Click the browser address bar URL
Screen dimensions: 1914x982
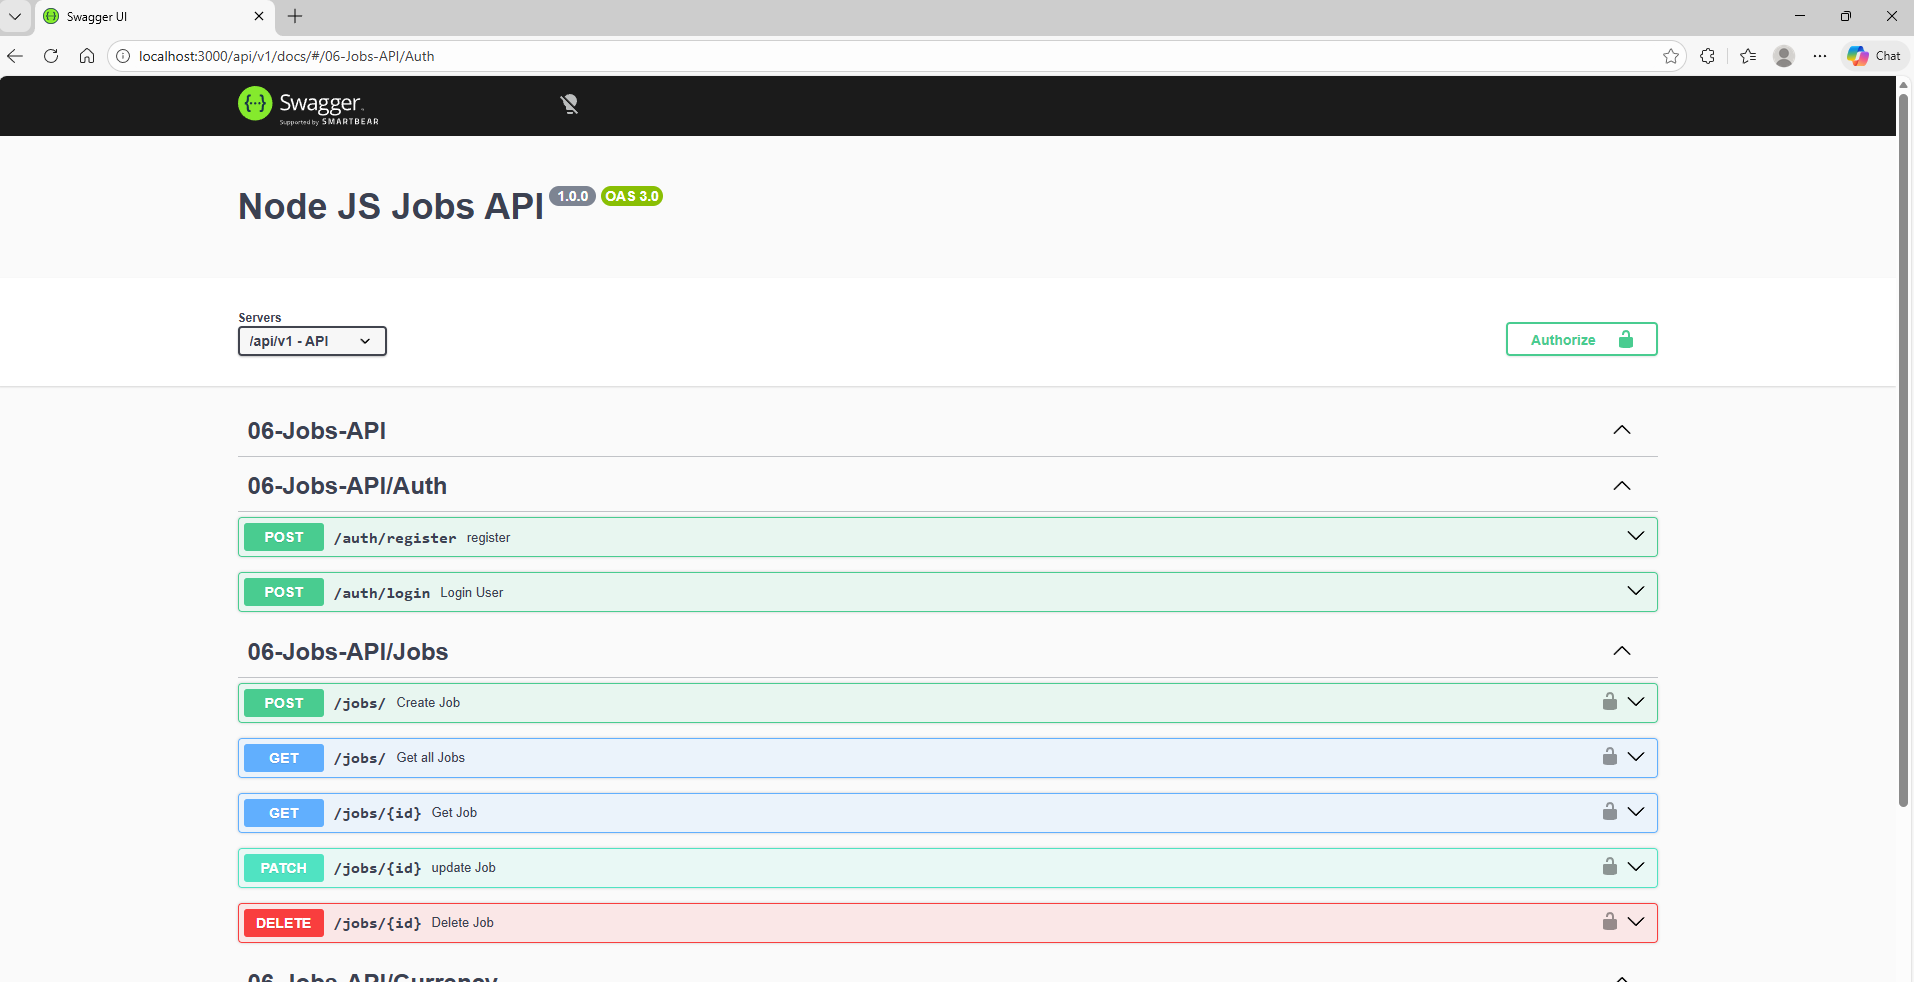(286, 56)
